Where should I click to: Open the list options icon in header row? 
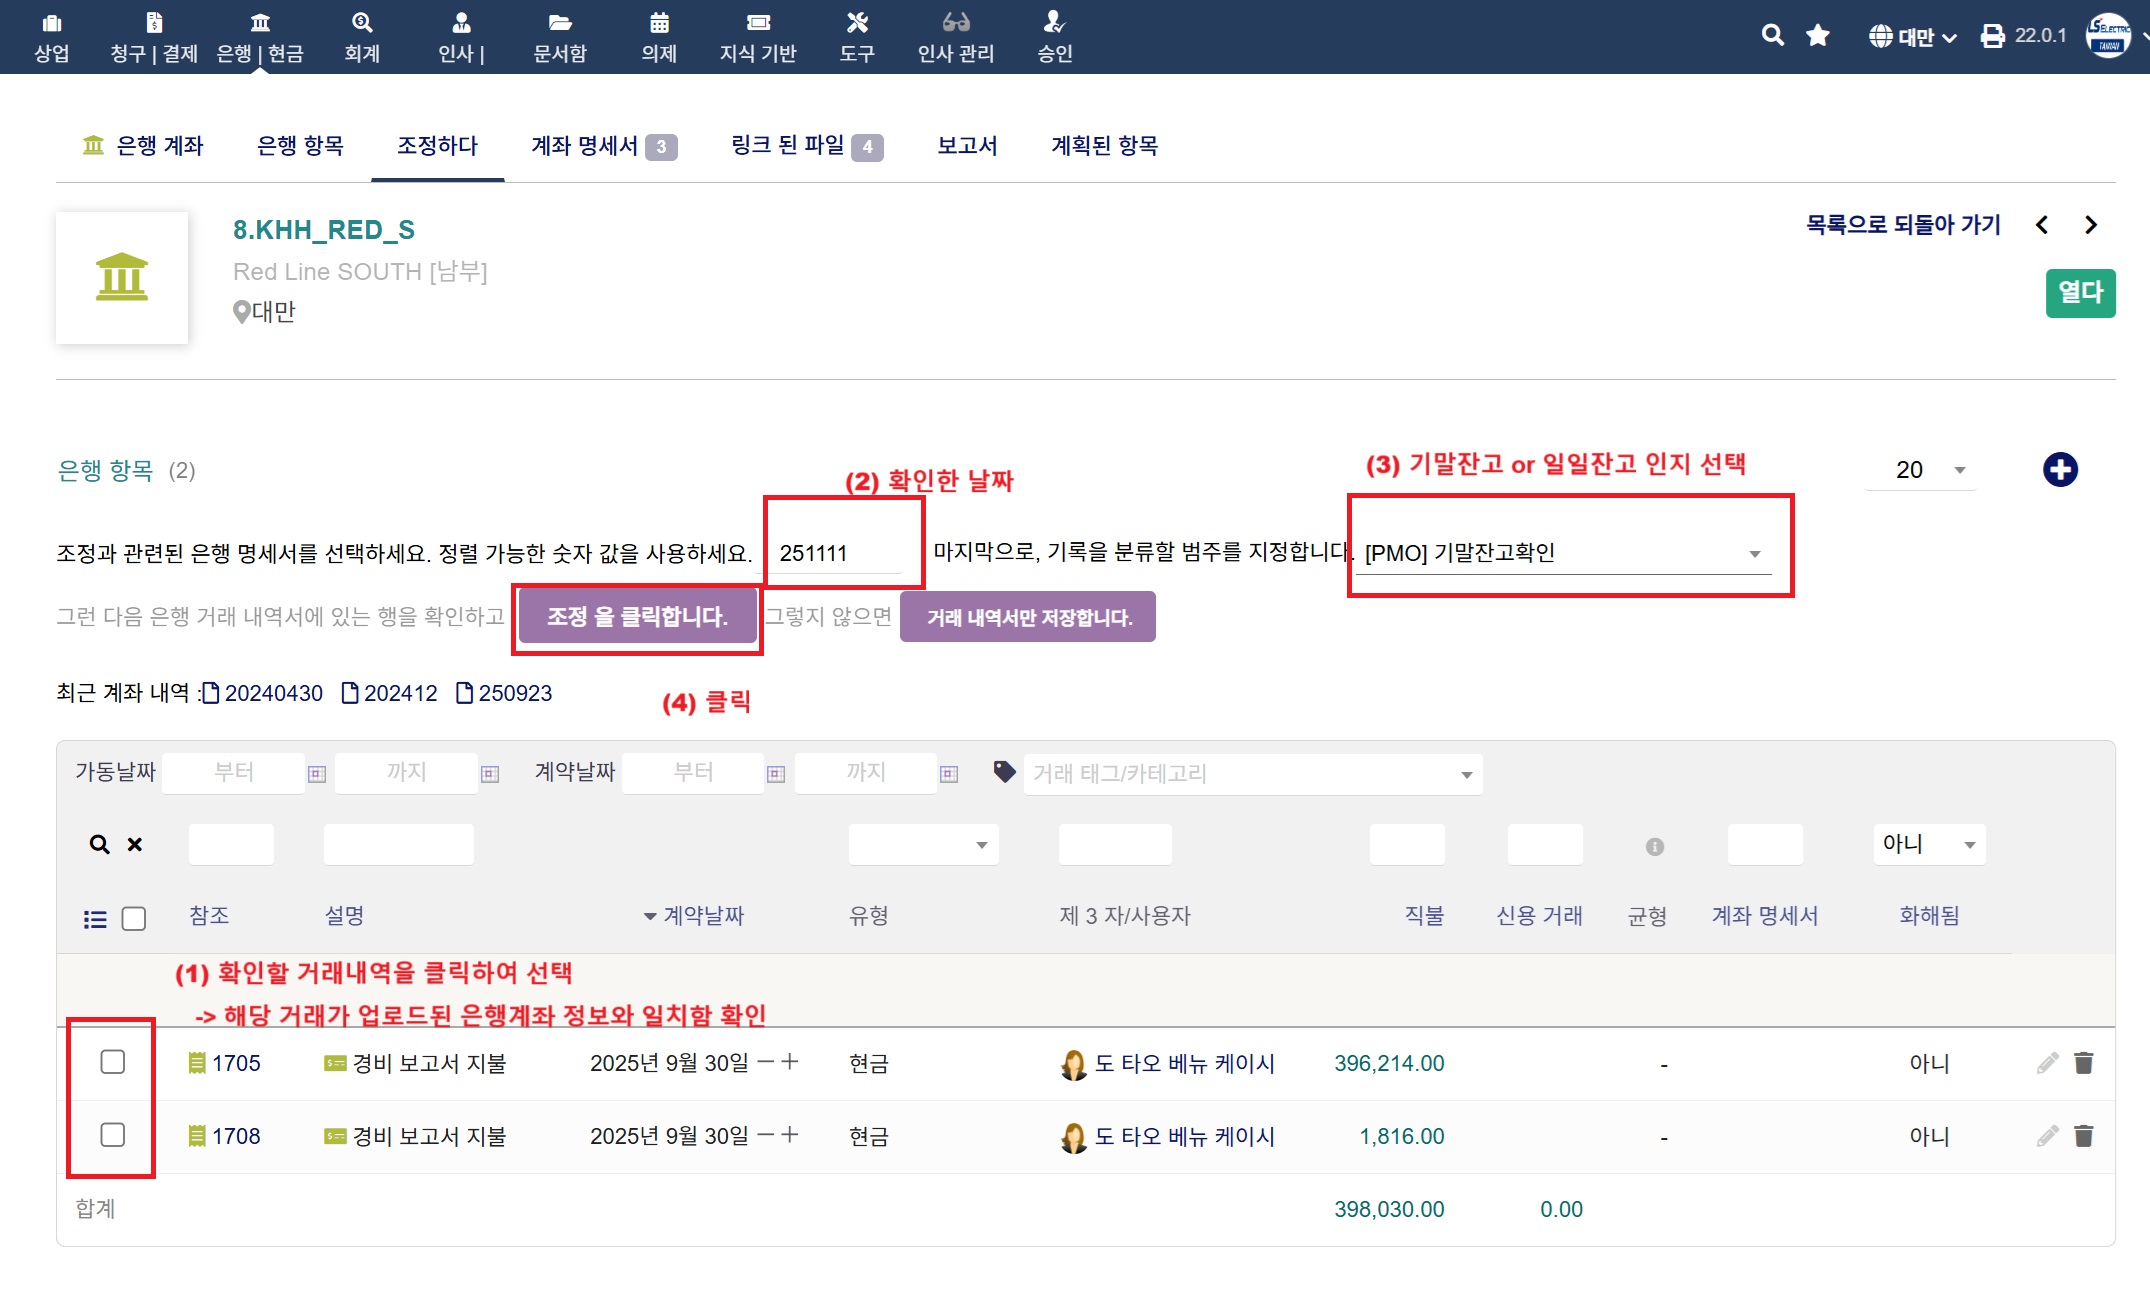coord(95,919)
